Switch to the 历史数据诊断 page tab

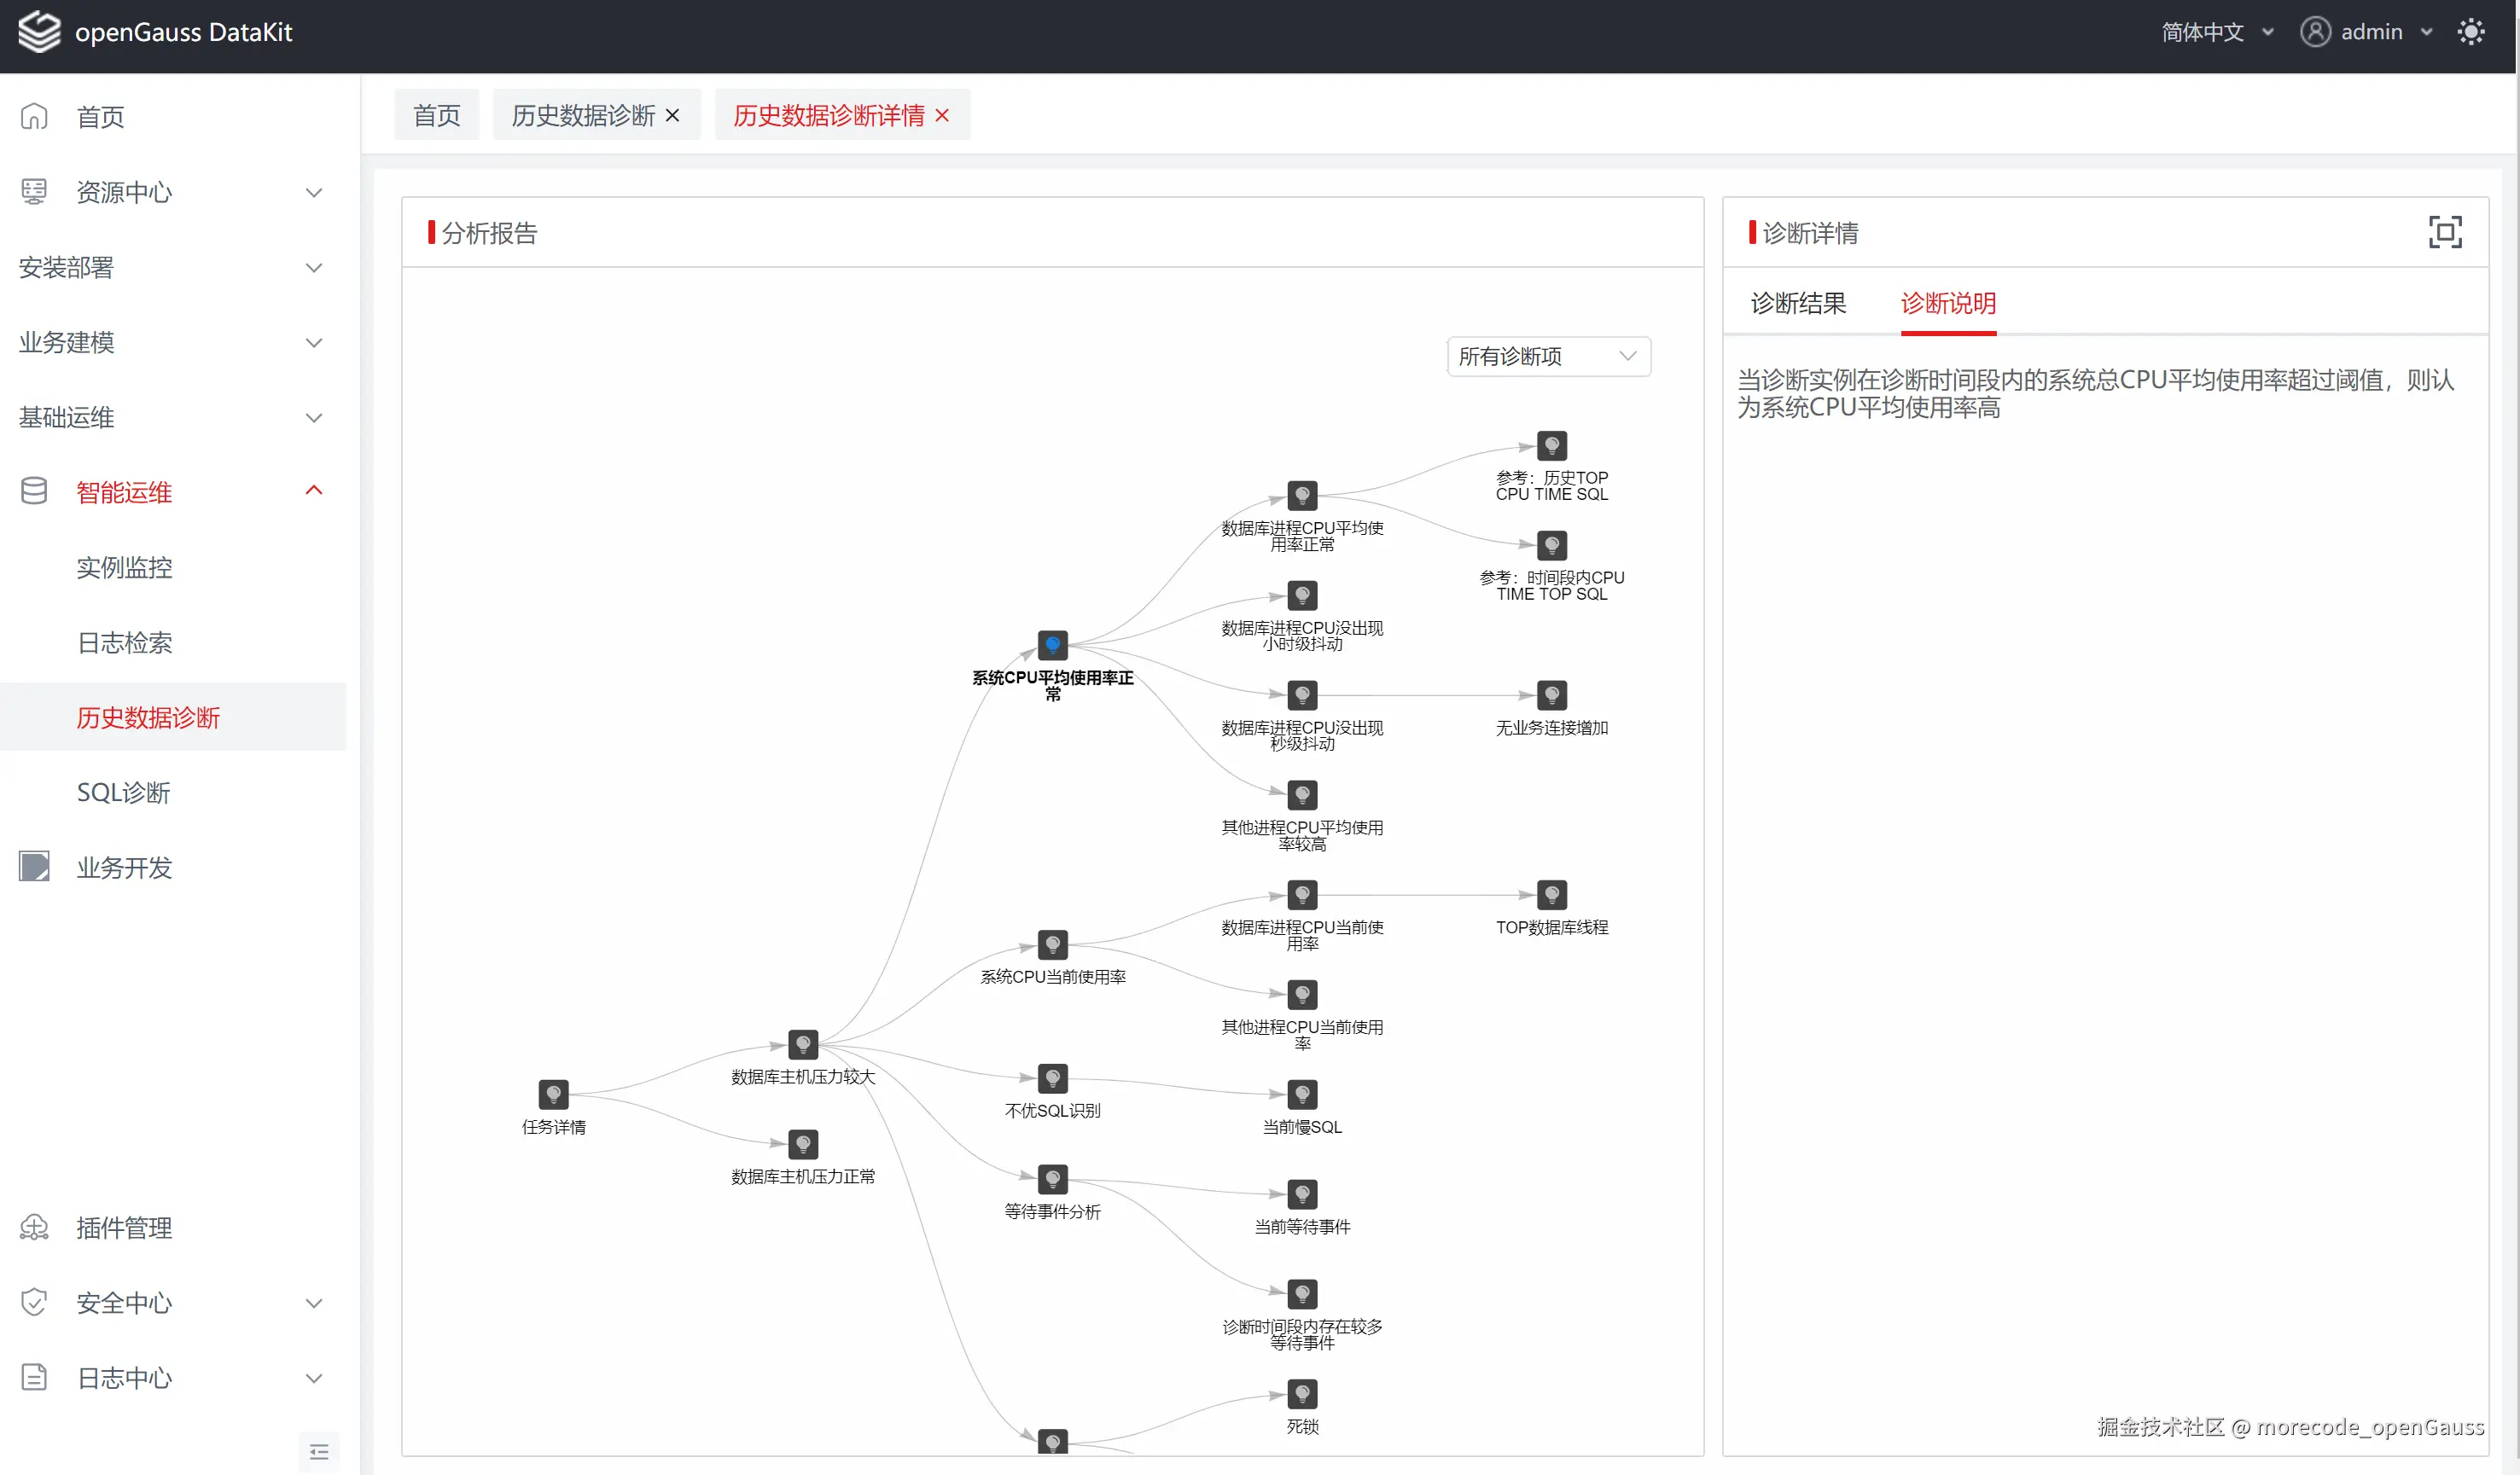pyautogui.click(x=583, y=116)
